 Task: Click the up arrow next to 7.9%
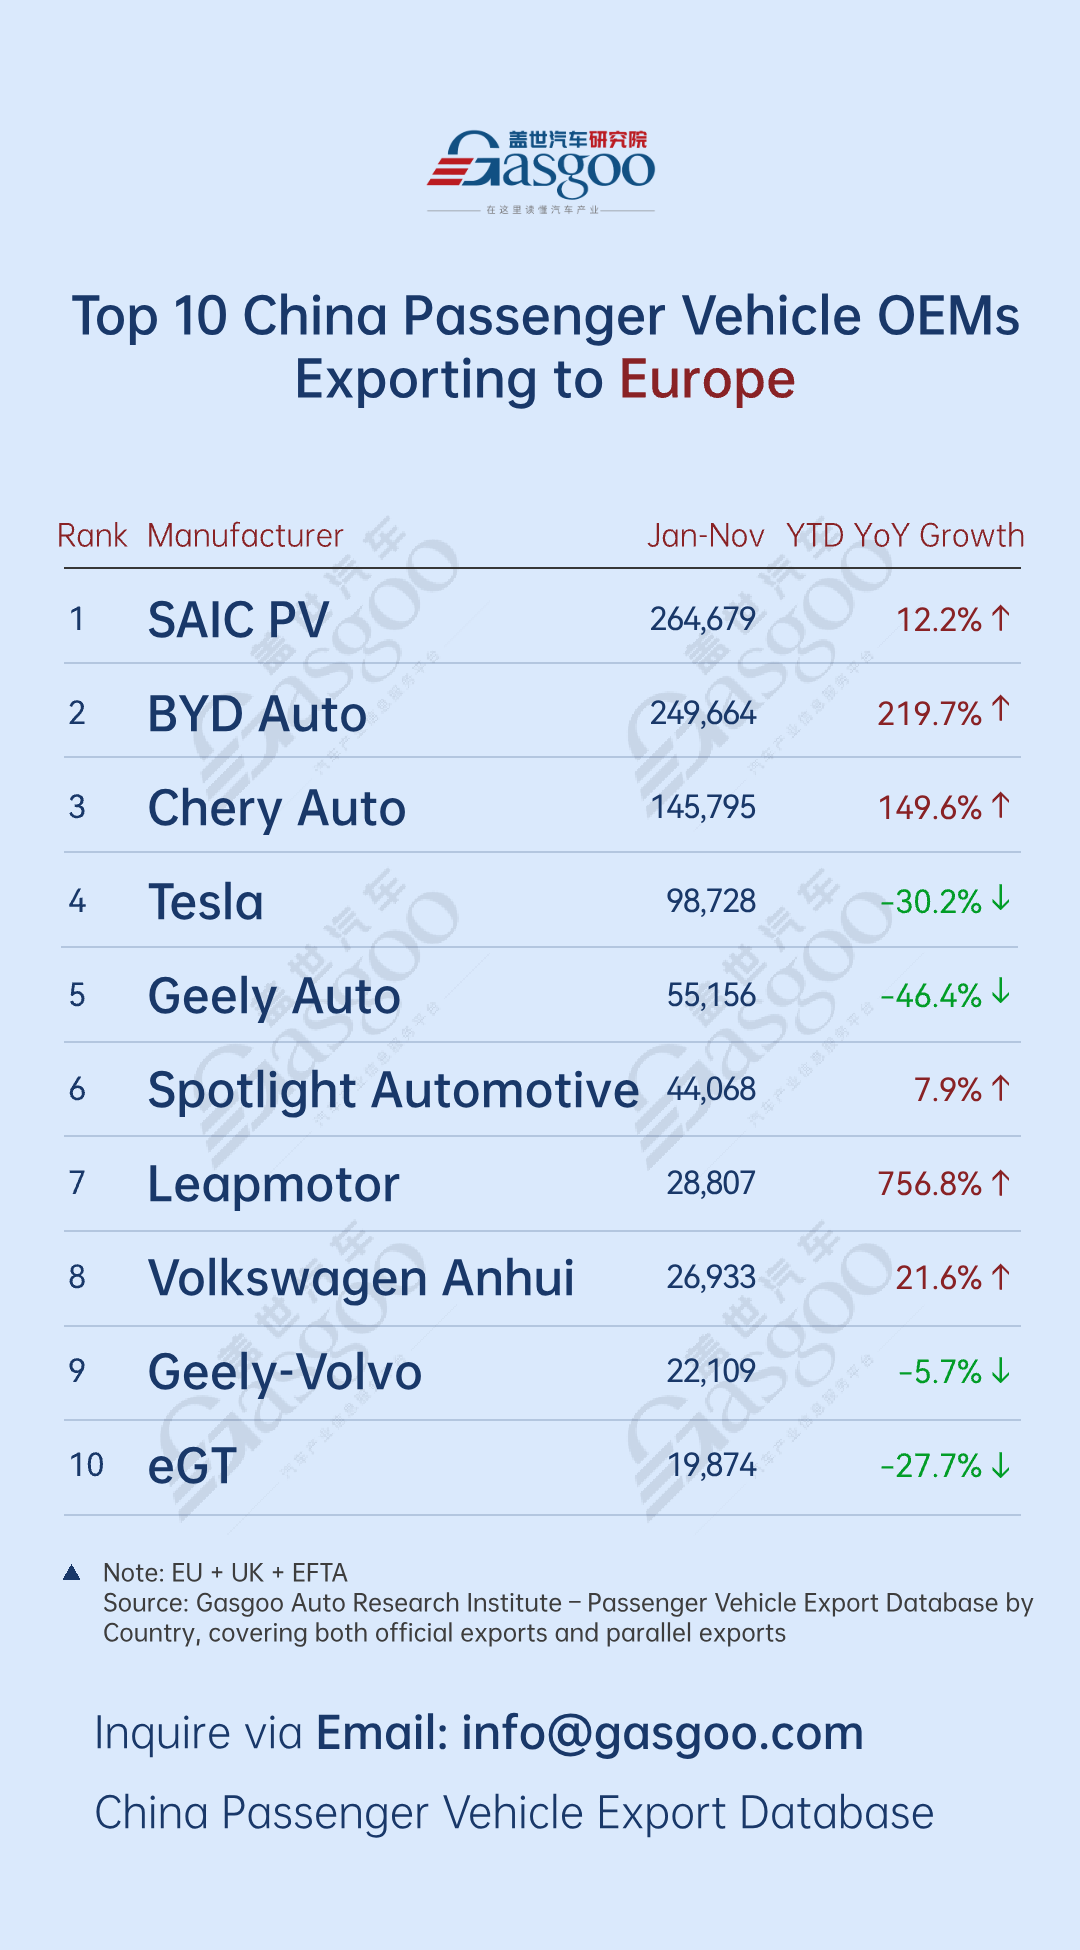[x=1001, y=1088]
